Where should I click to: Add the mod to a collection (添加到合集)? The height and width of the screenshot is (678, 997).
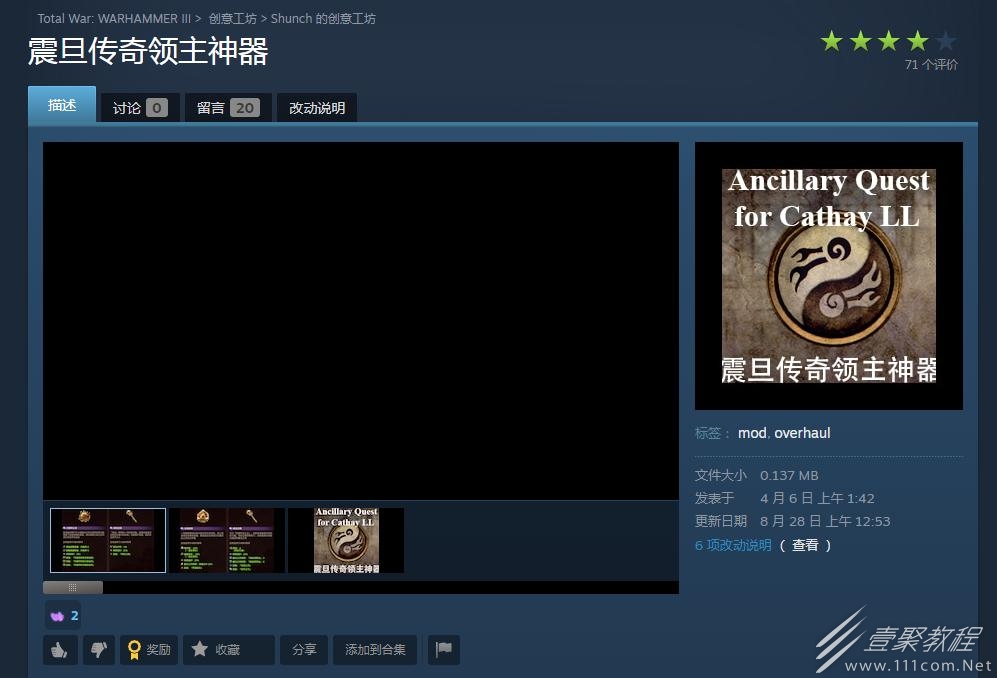coord(375,649)
